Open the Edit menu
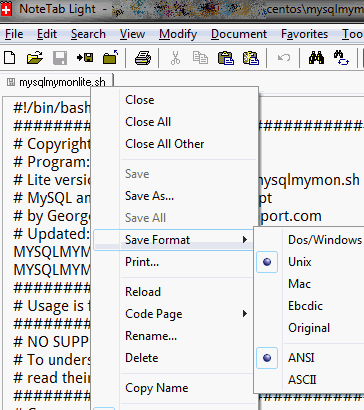Image resolution: width=364 pixels, height=410 pixels. [x=47, y=34]
